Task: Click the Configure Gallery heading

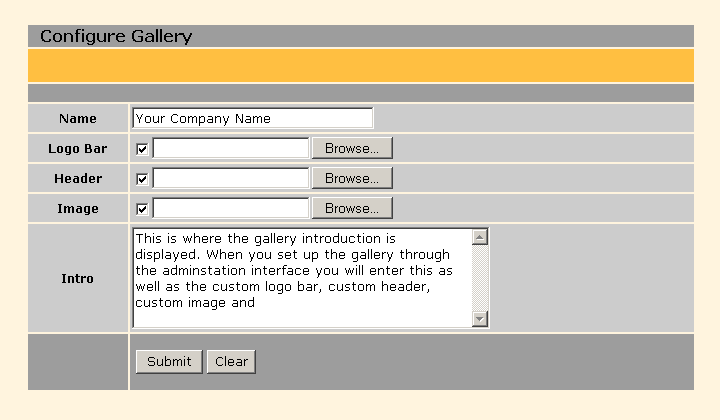Action: point(116,37)
